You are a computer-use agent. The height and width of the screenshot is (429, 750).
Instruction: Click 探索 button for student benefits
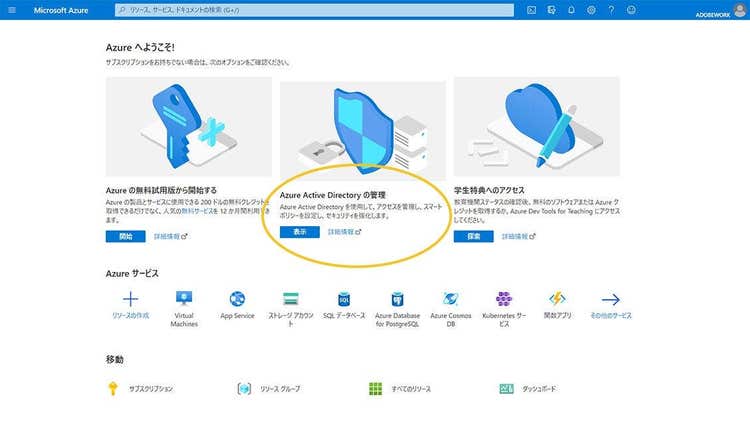click(x=473, y=237)
